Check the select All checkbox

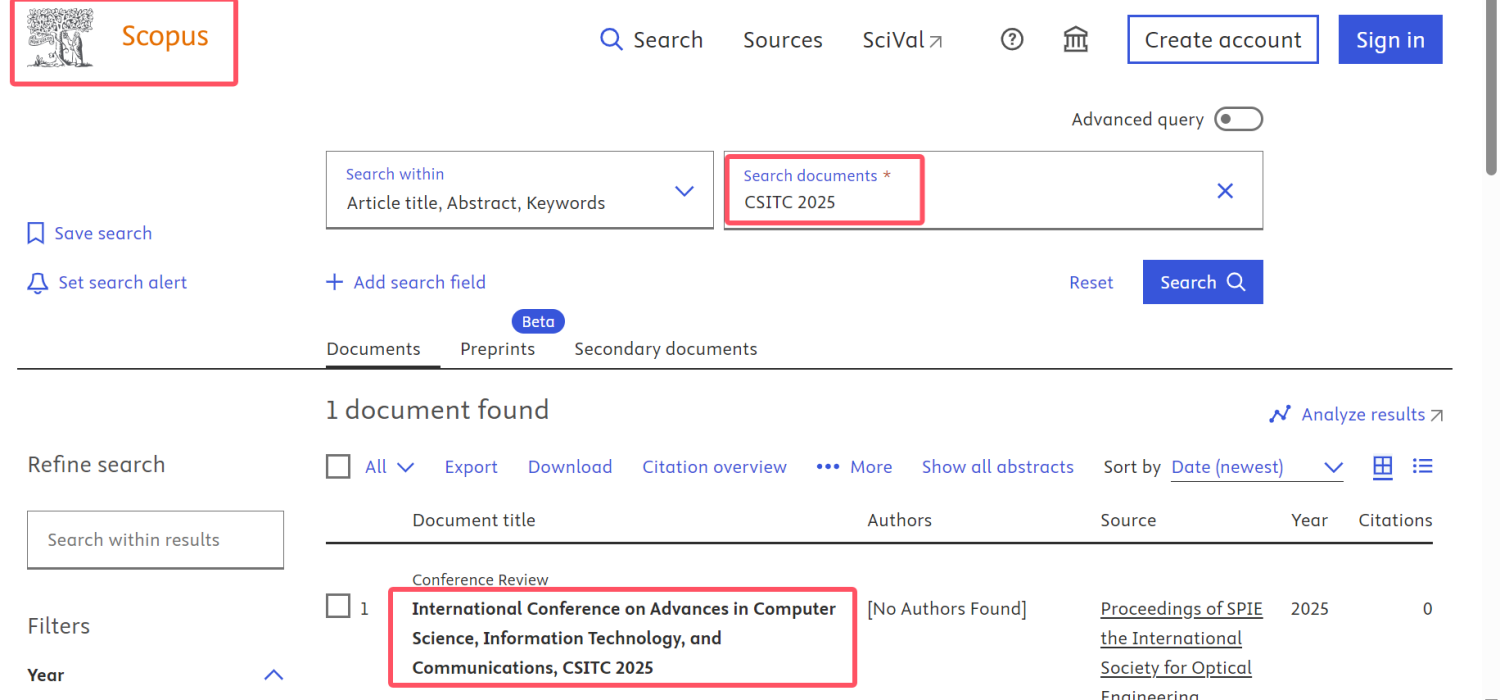point(339,467)
